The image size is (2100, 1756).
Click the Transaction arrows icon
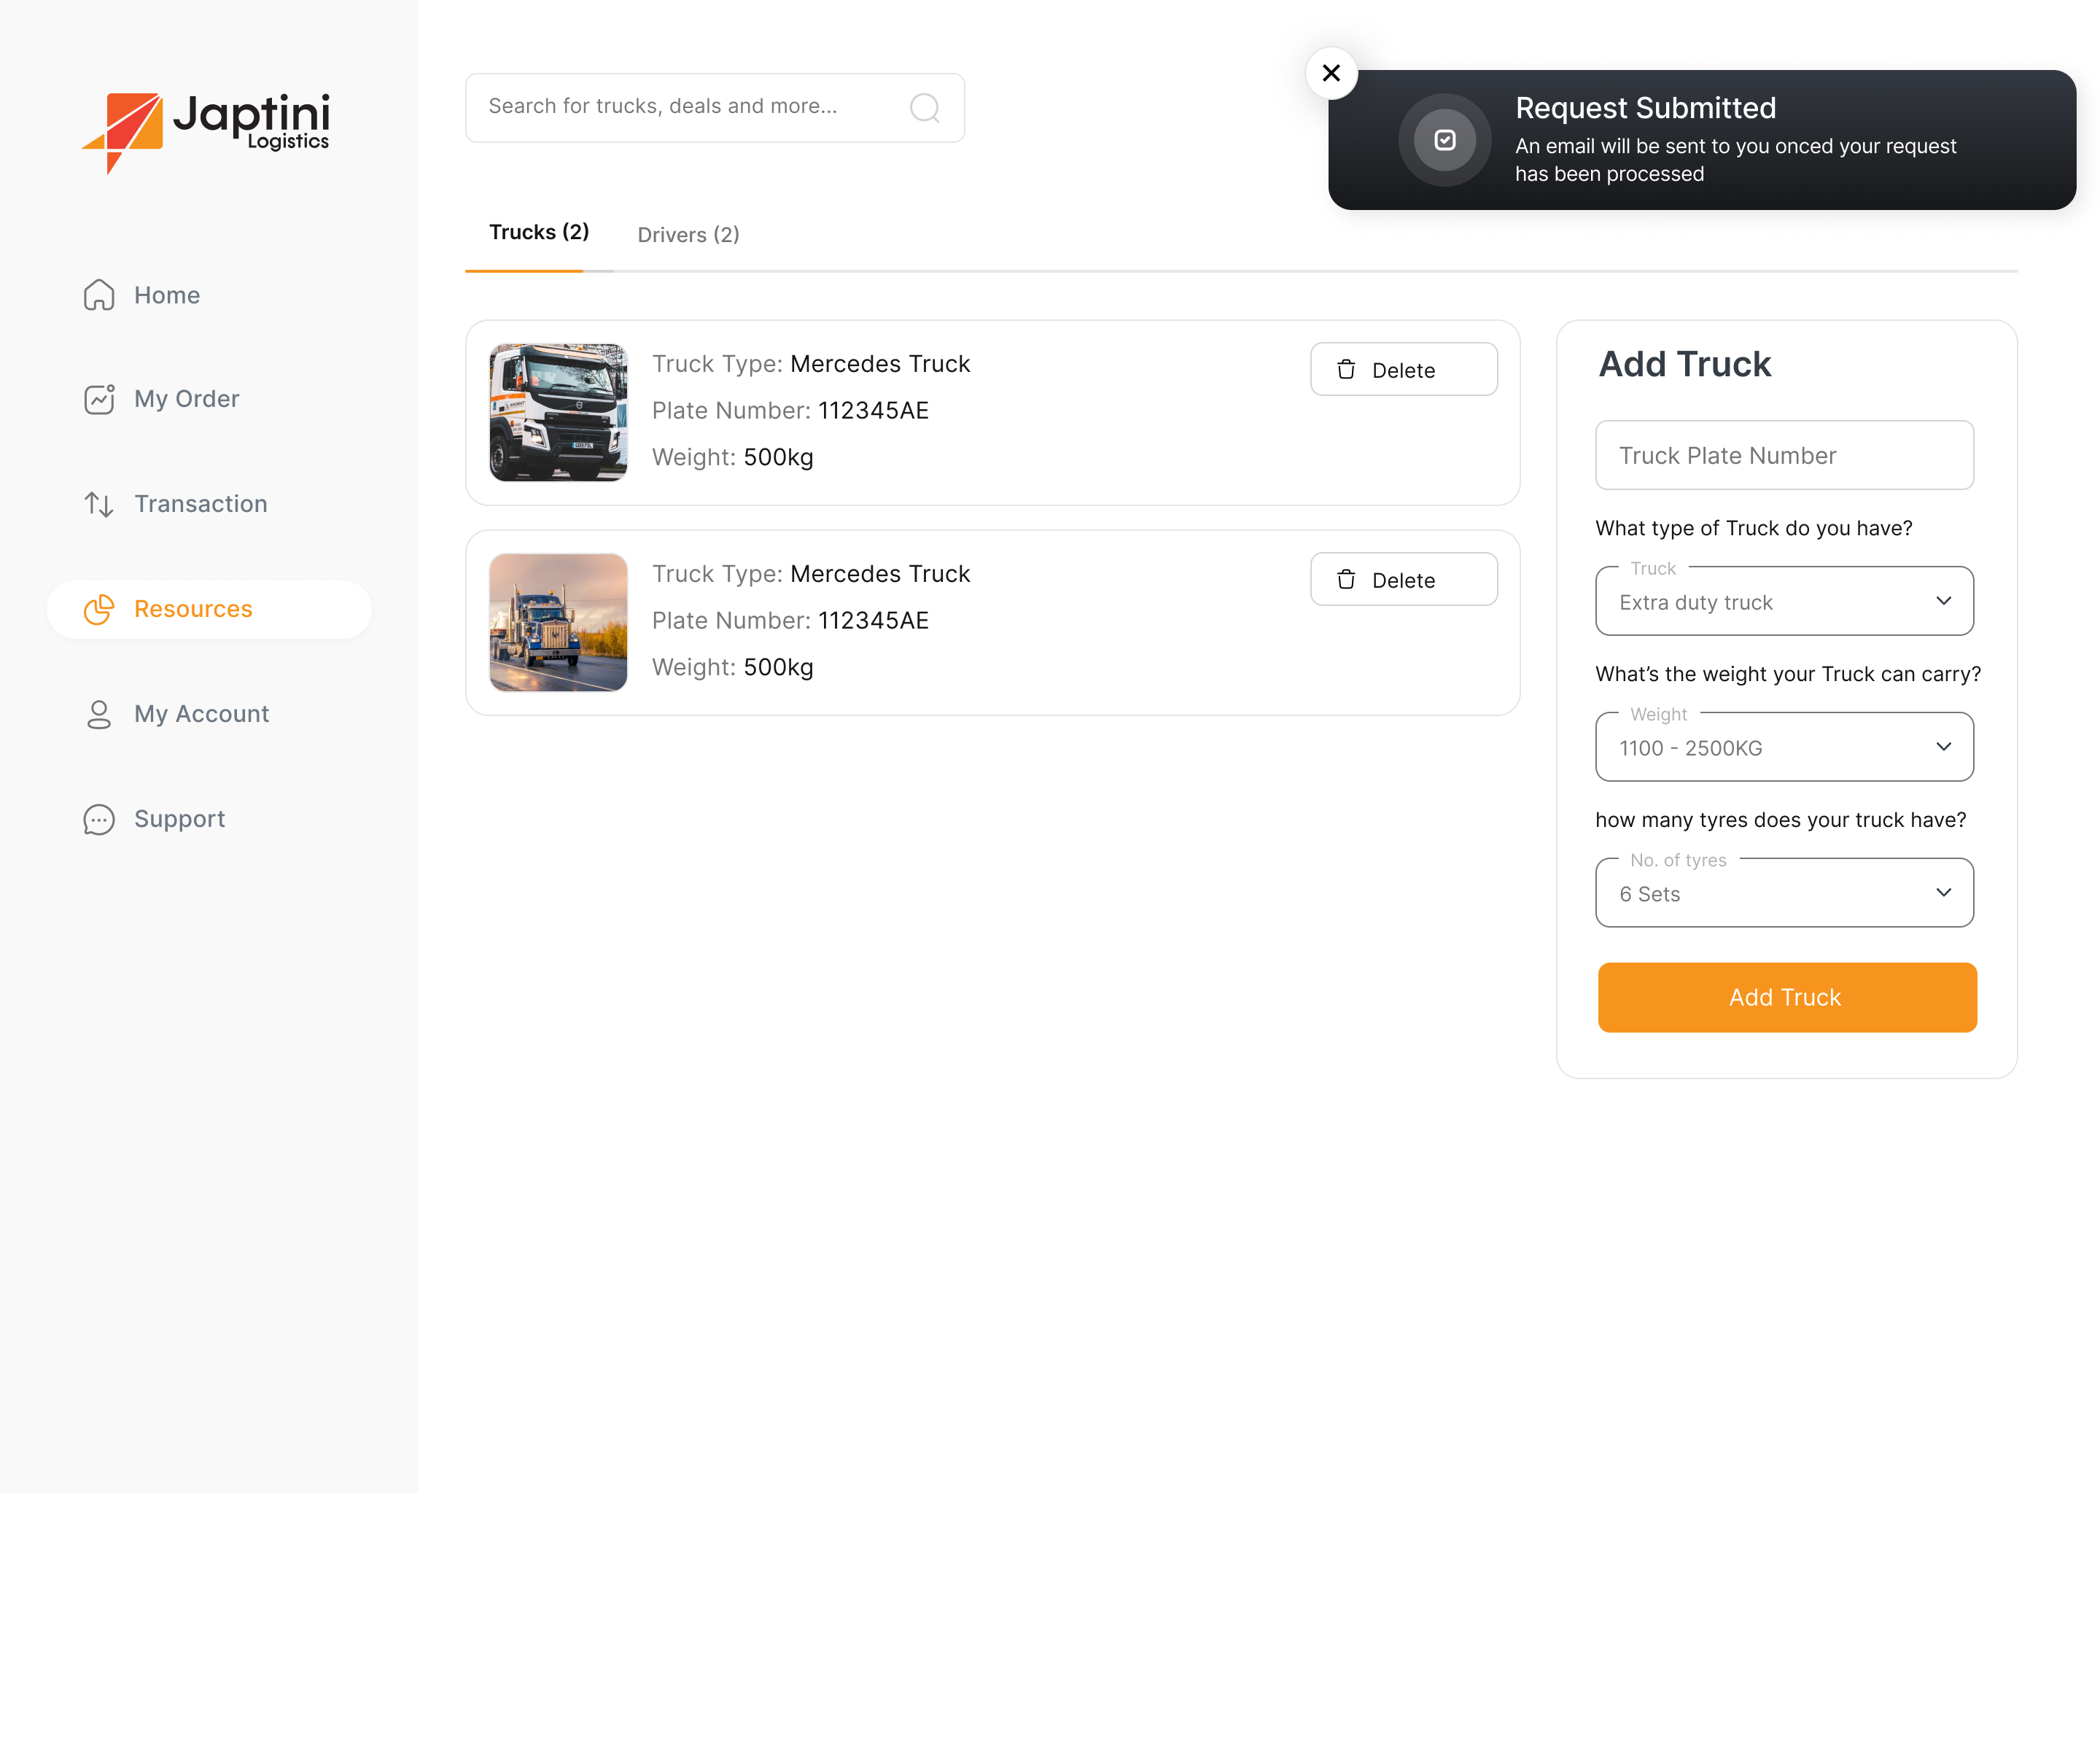(99, 504)
